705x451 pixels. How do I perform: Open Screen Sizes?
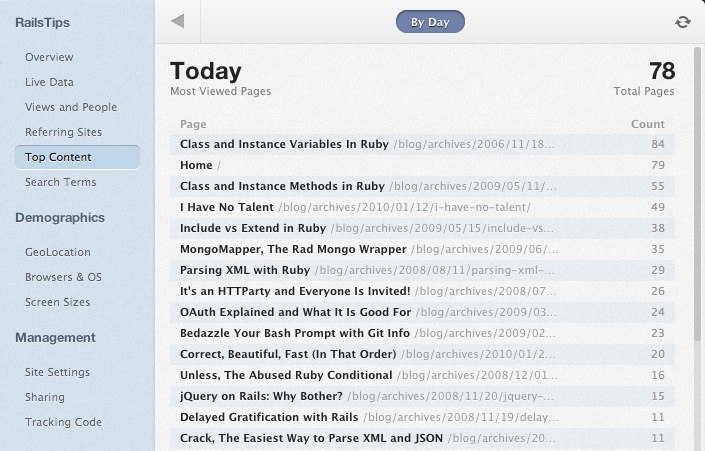pos(58,302)
